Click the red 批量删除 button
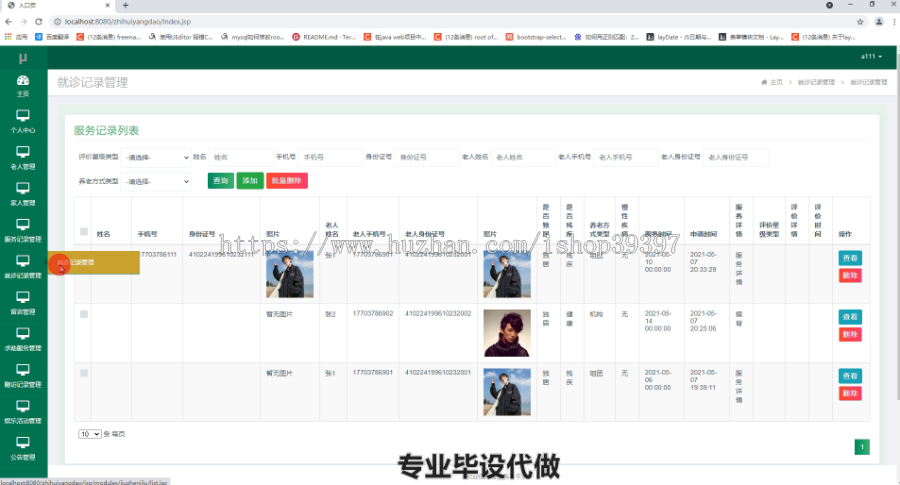Viewport: 900px width, 485px height. coord(286,181)
